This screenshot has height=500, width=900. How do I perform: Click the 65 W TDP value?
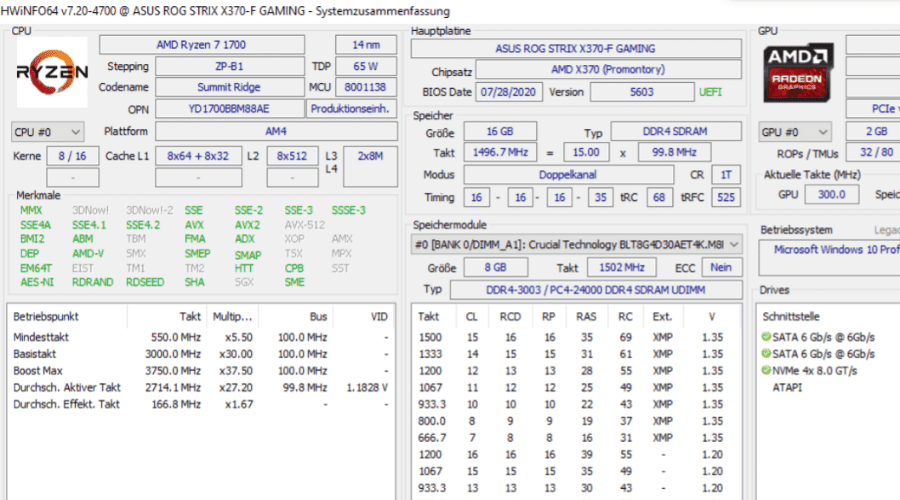tap(366, 66)
